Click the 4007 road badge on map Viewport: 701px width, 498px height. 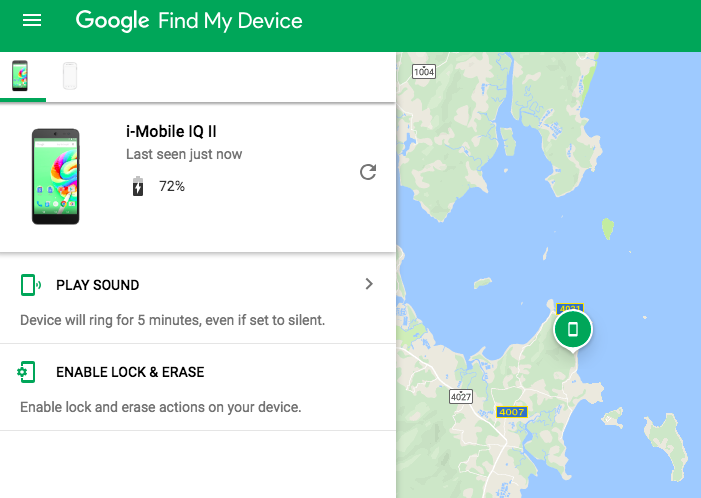[x=510, y=412]
